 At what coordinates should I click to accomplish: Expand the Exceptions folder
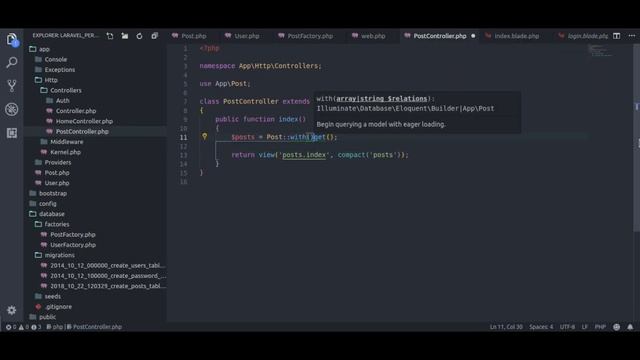[60, 70]
